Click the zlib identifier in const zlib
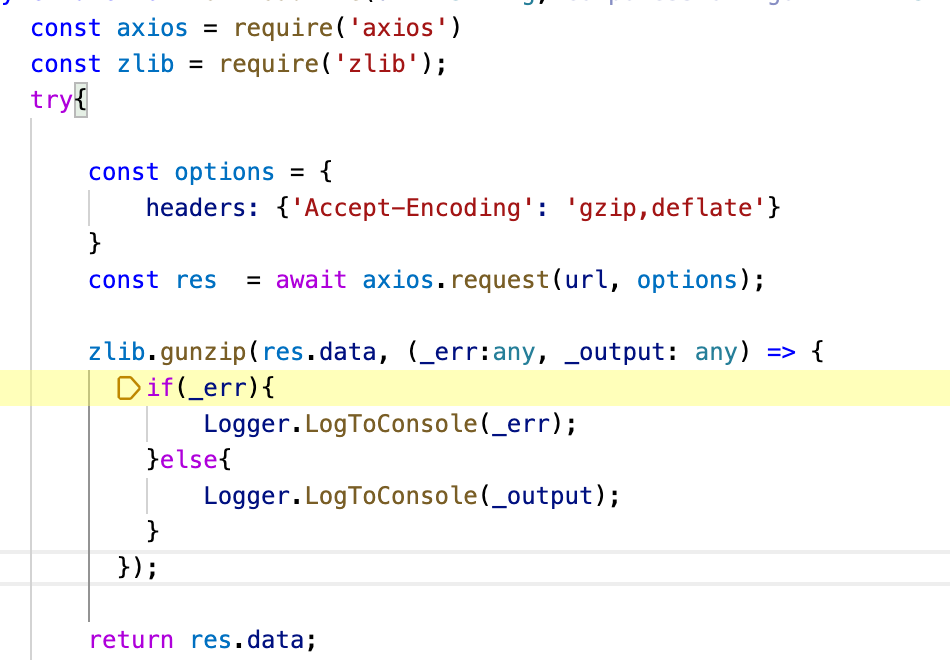Viewport: 950px width, 660px height. [145, 64]
